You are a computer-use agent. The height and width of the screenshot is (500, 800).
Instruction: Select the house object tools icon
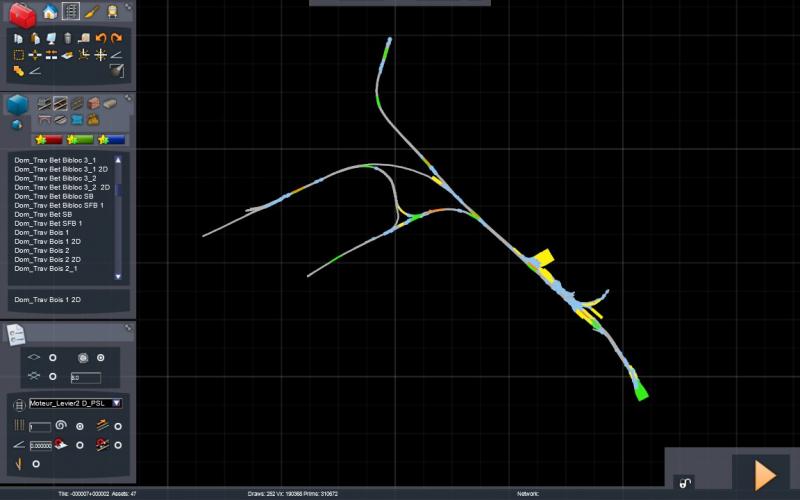tap(49, 11)
